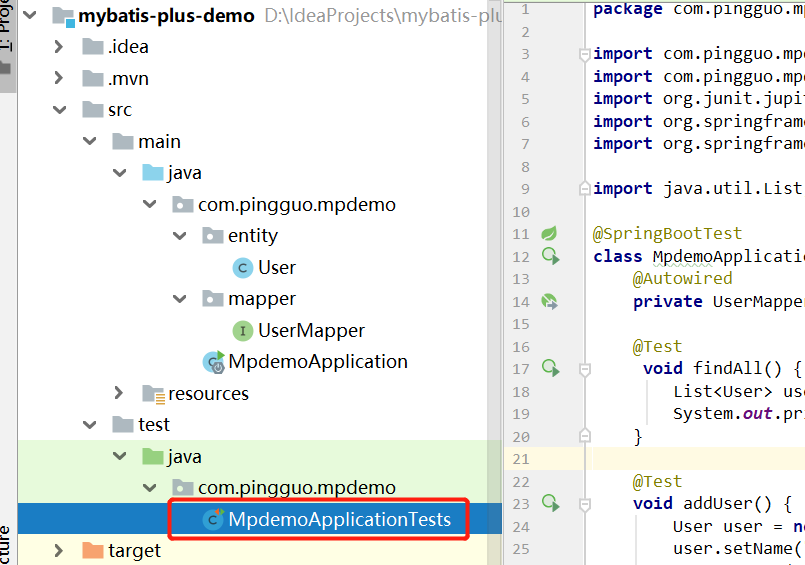This screenshot has height=565, width=805.
Task: Click the @SpringBootTest annotation
Action: point(667,233)
